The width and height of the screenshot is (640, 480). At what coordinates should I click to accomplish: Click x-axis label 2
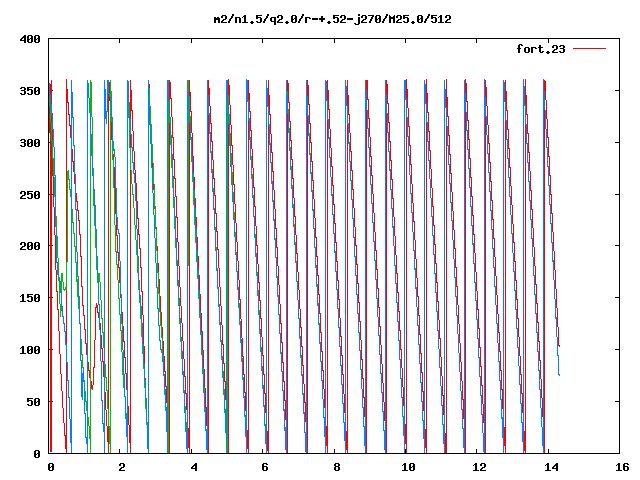tap(122, 467)
